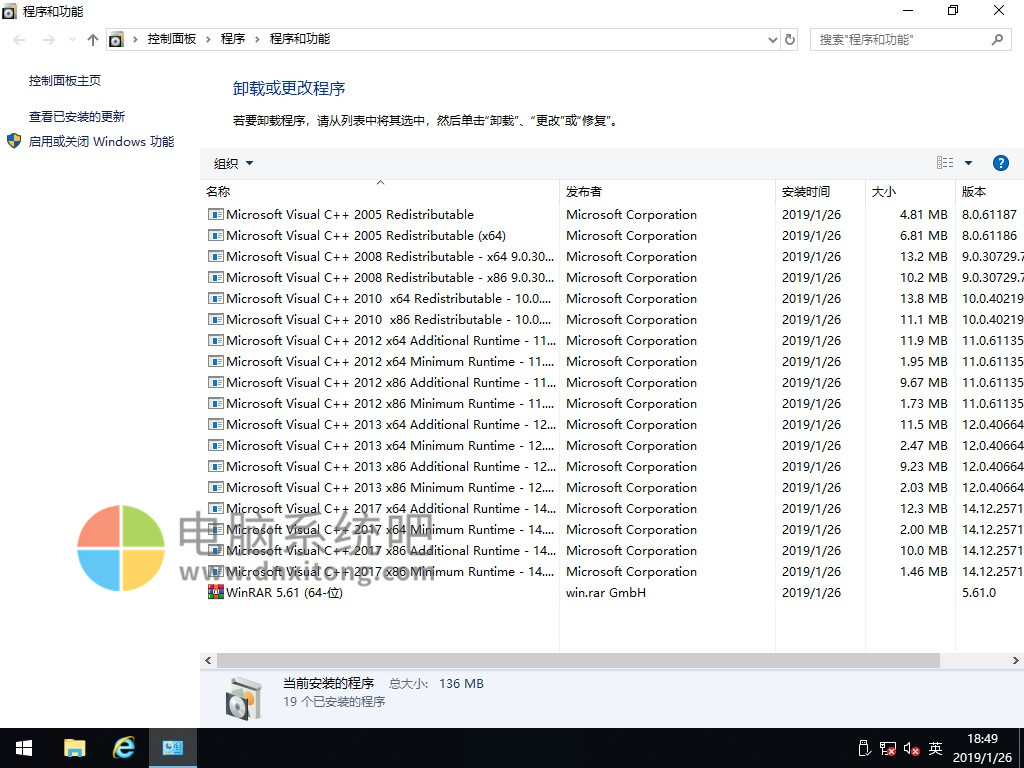Sort by the 发布者 column header
The width and height of the screenshot is (1024, 768).
coord(667,191)
